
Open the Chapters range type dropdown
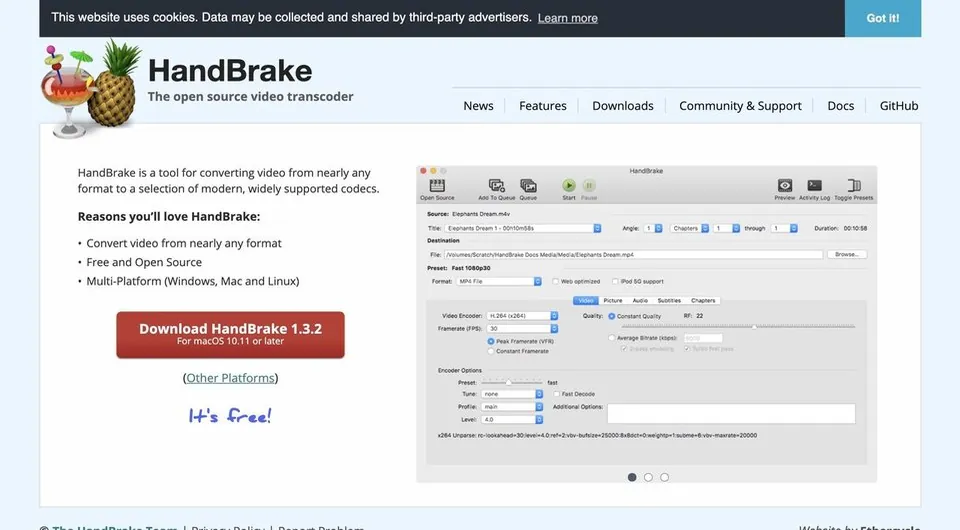coord(689,228)
